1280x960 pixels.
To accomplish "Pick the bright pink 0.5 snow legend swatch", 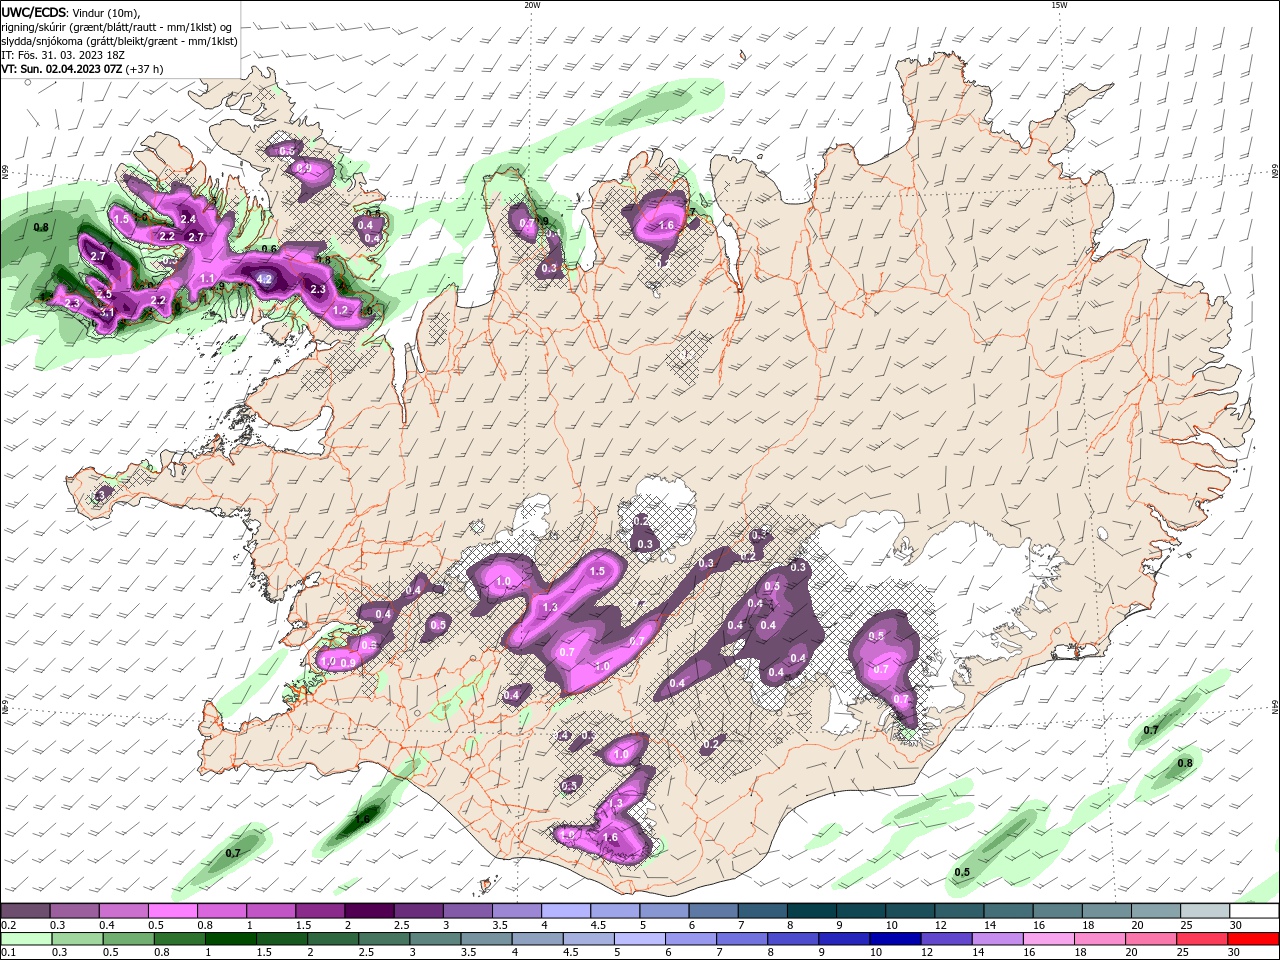I will tap(172, 911).
